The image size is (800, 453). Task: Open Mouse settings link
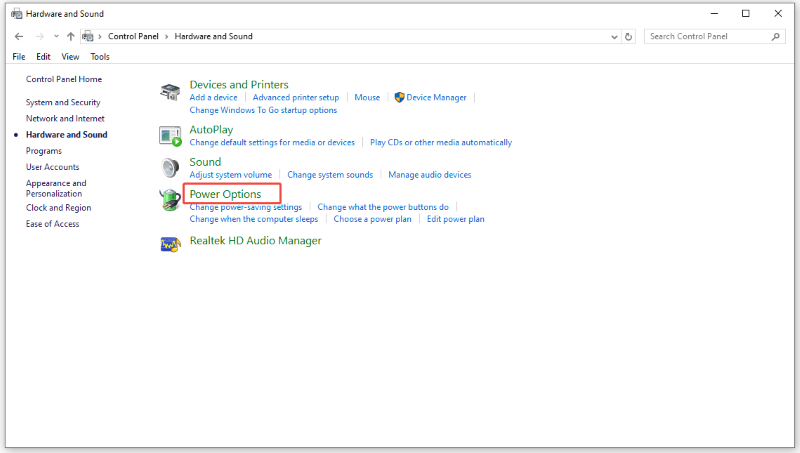point(367,97)
